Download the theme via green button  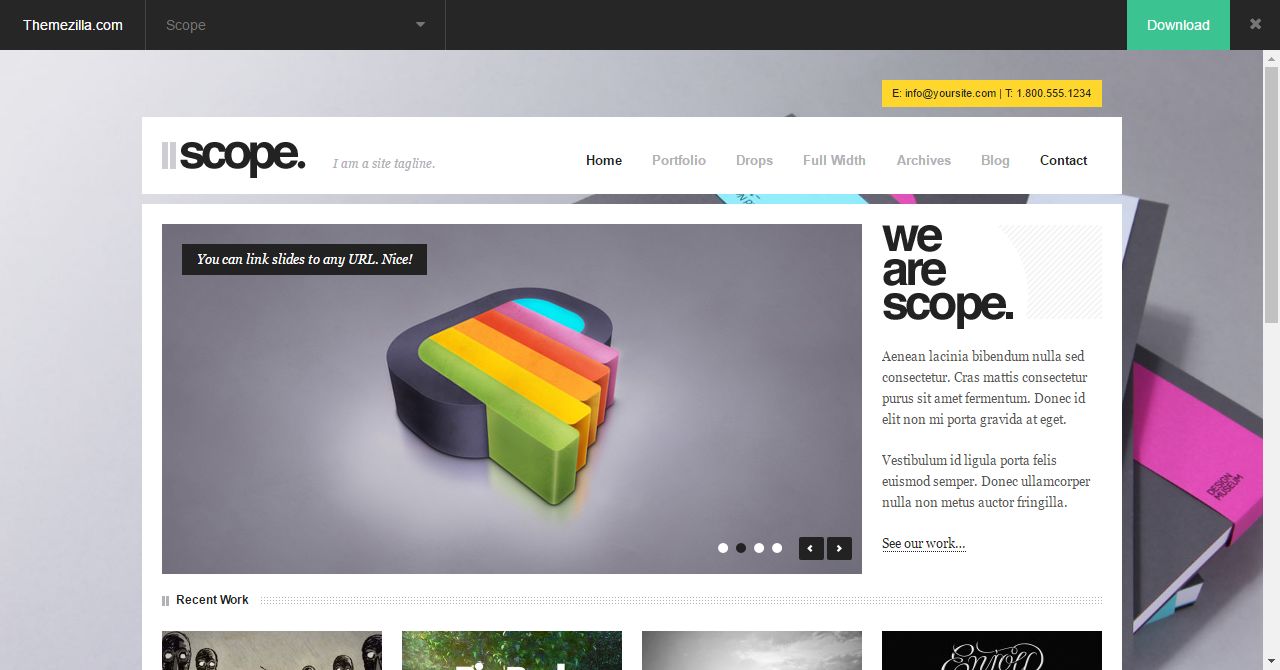tap(1178, 25)
